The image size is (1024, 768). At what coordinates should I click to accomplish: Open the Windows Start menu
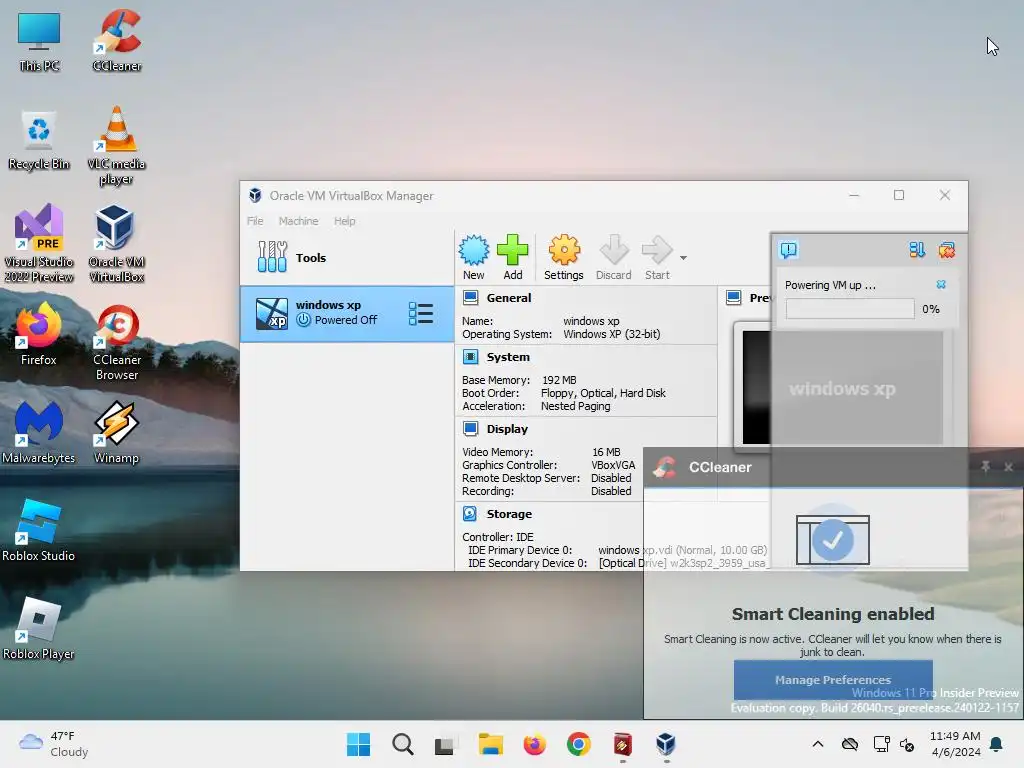(358, 744)
